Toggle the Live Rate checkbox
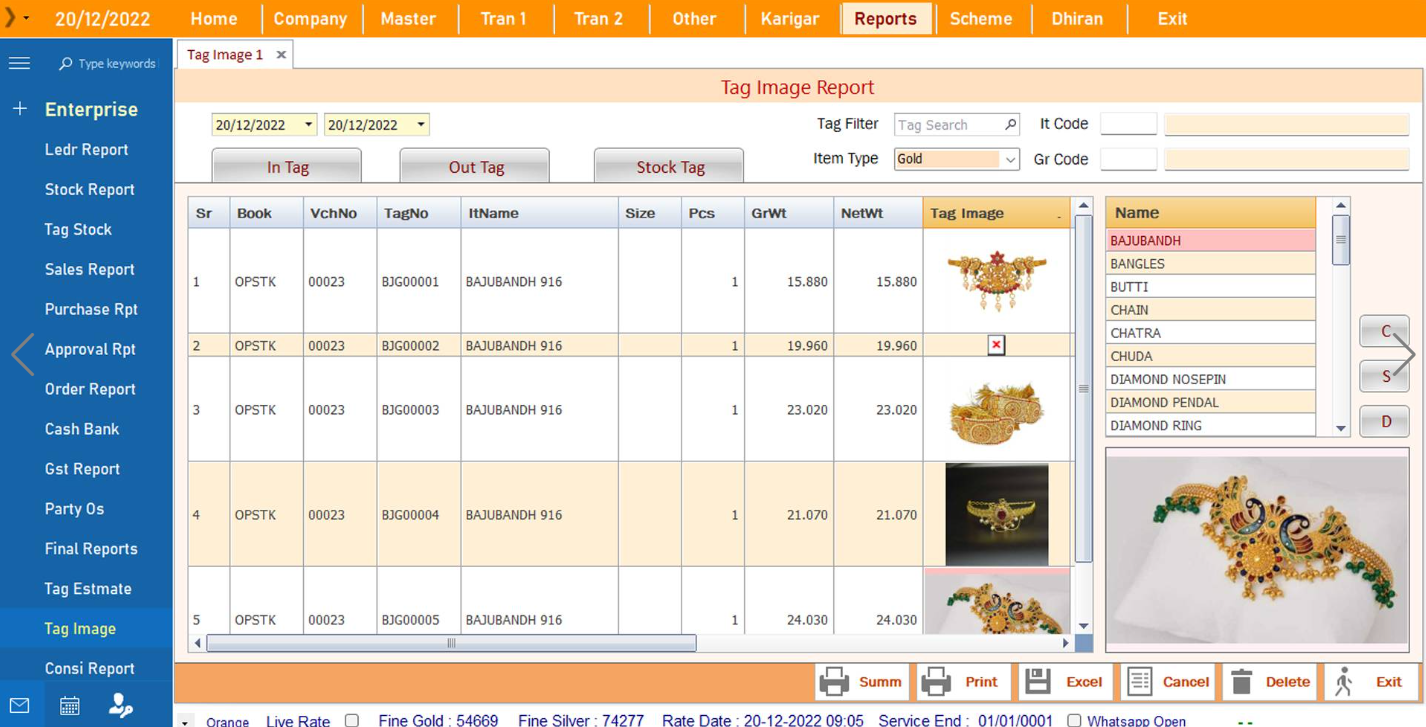Screen dimensions: 1426x727 point(352,720)
